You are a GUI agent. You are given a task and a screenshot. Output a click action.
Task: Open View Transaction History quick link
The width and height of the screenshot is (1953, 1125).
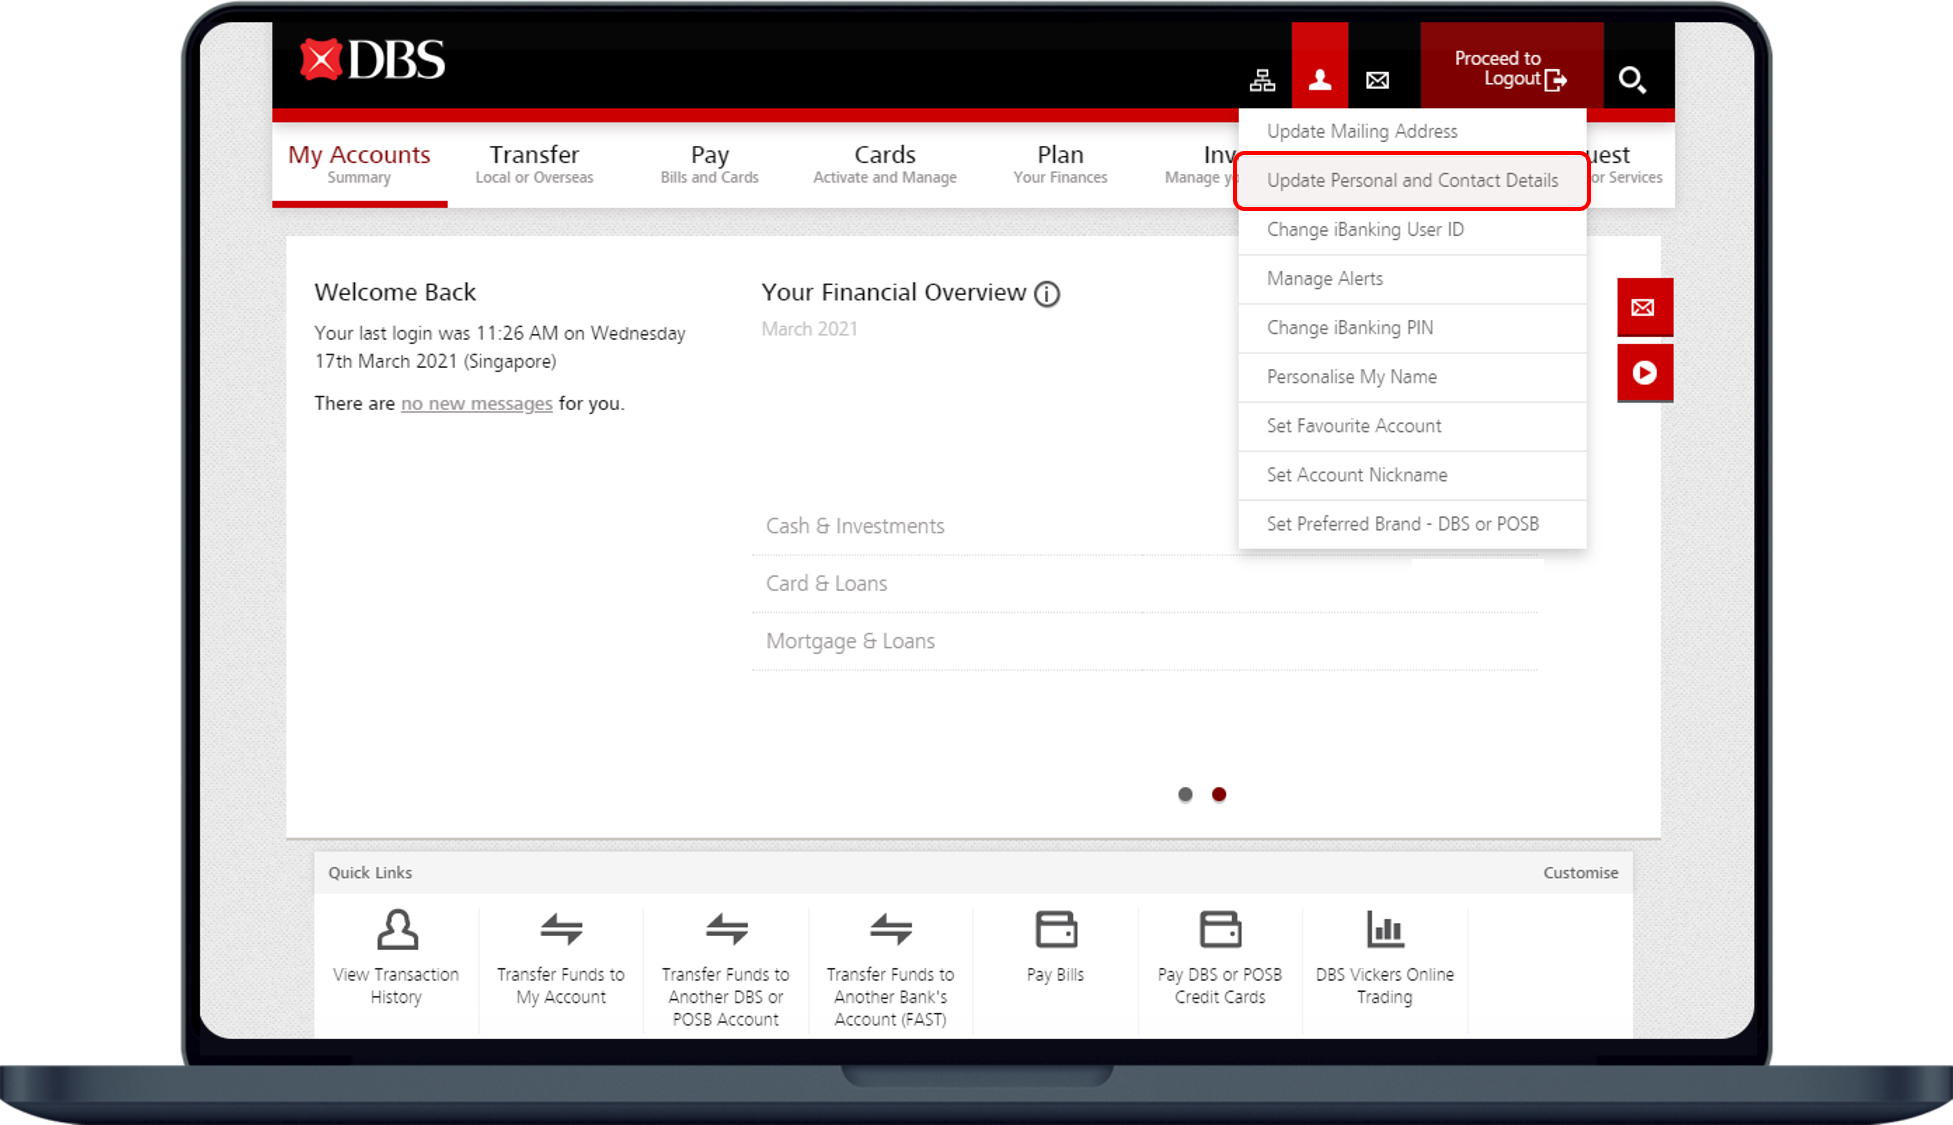396,957
